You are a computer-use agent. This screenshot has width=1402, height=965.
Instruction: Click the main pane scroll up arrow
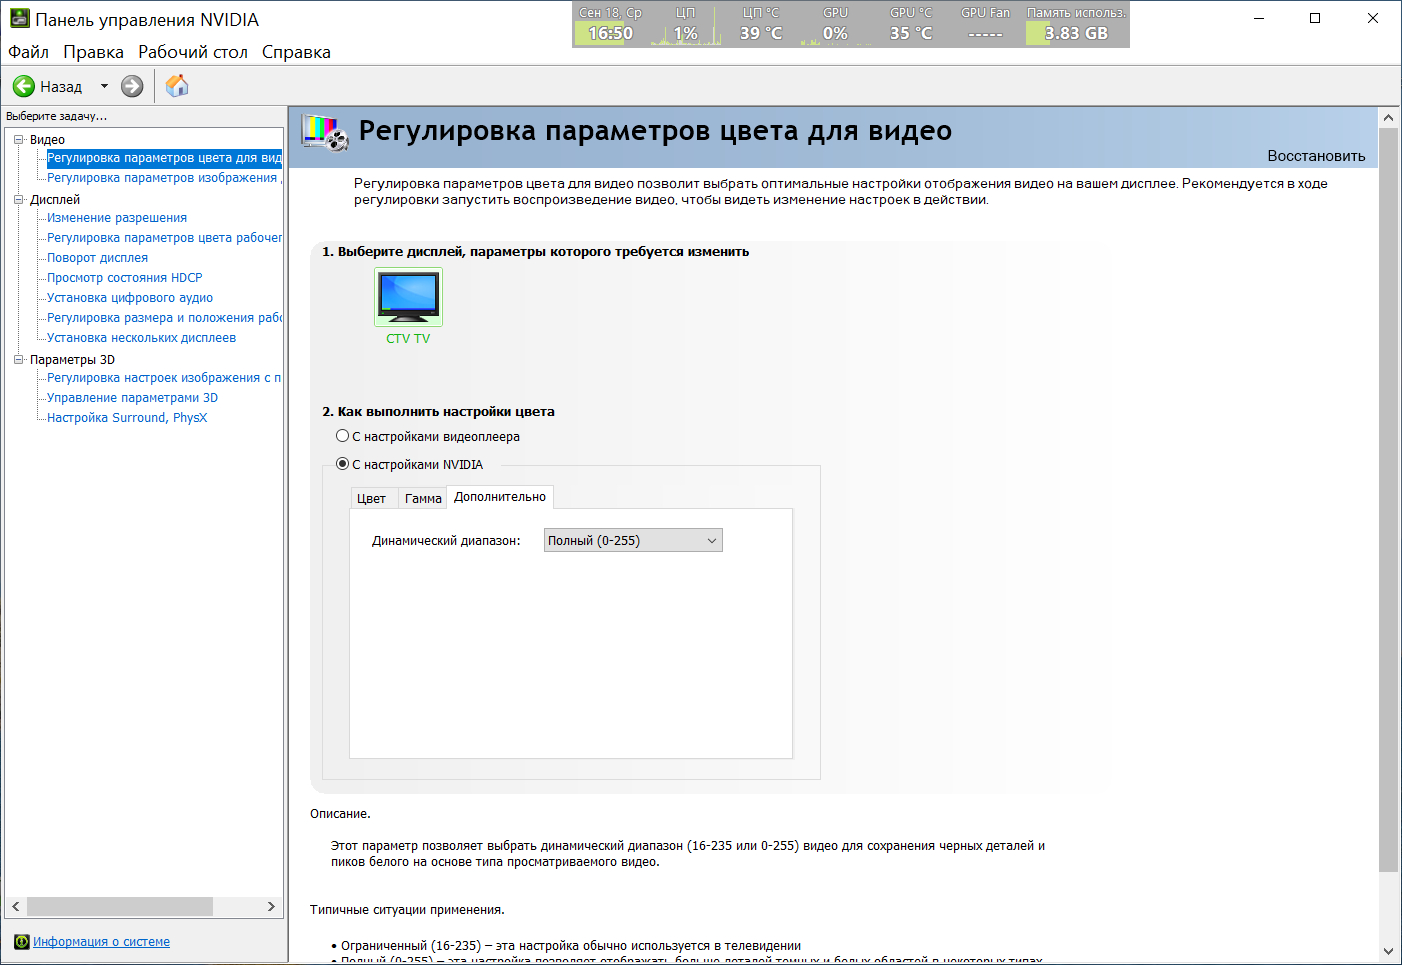pos(1388,118)
